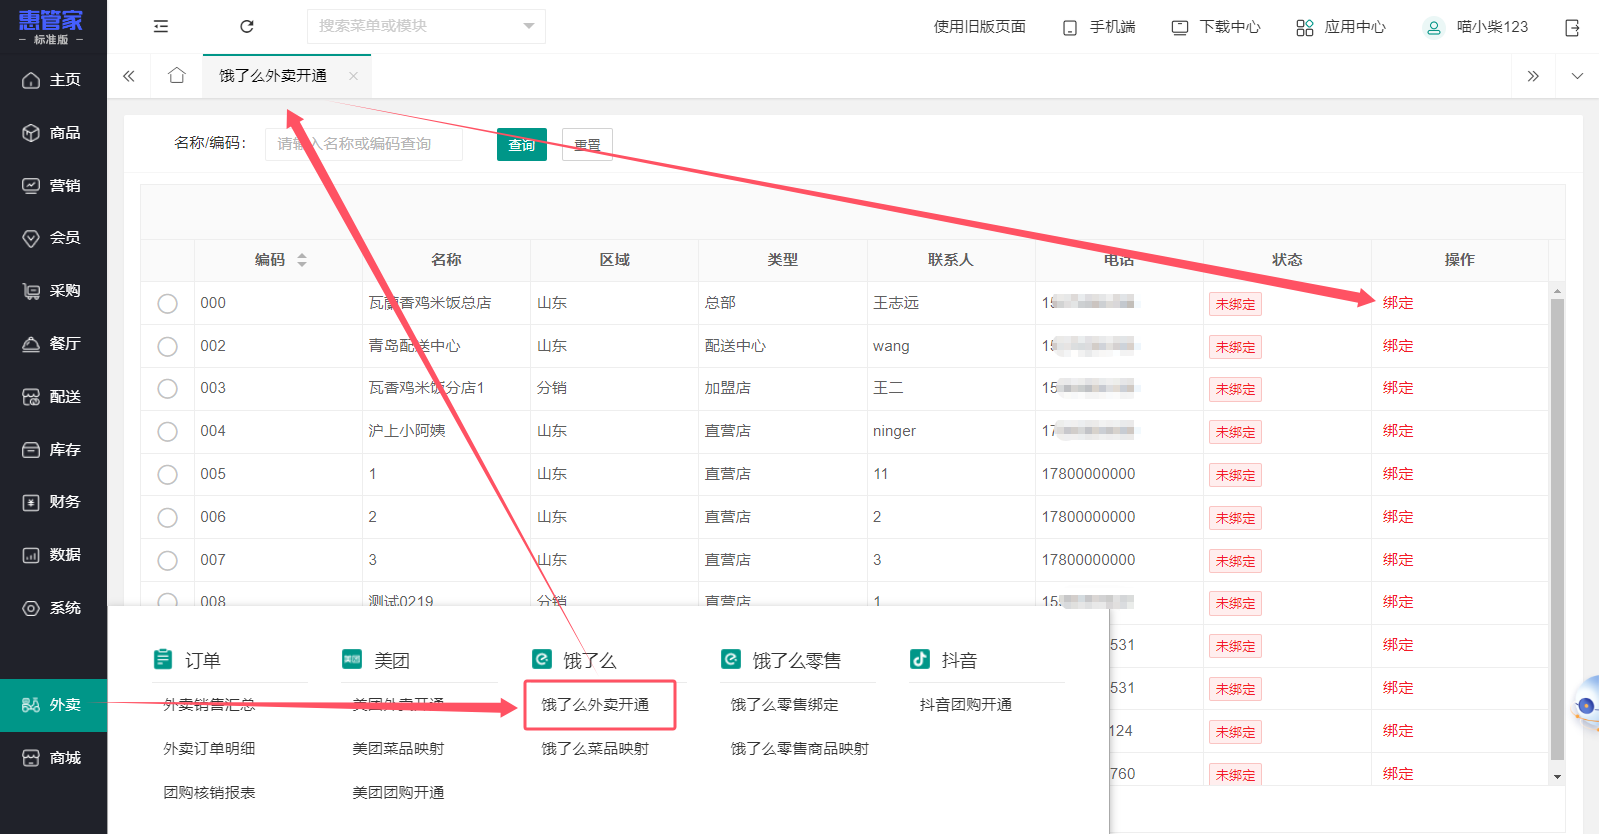Open 饿了么零售商品映射 menu entry

(x=800, y=749)
